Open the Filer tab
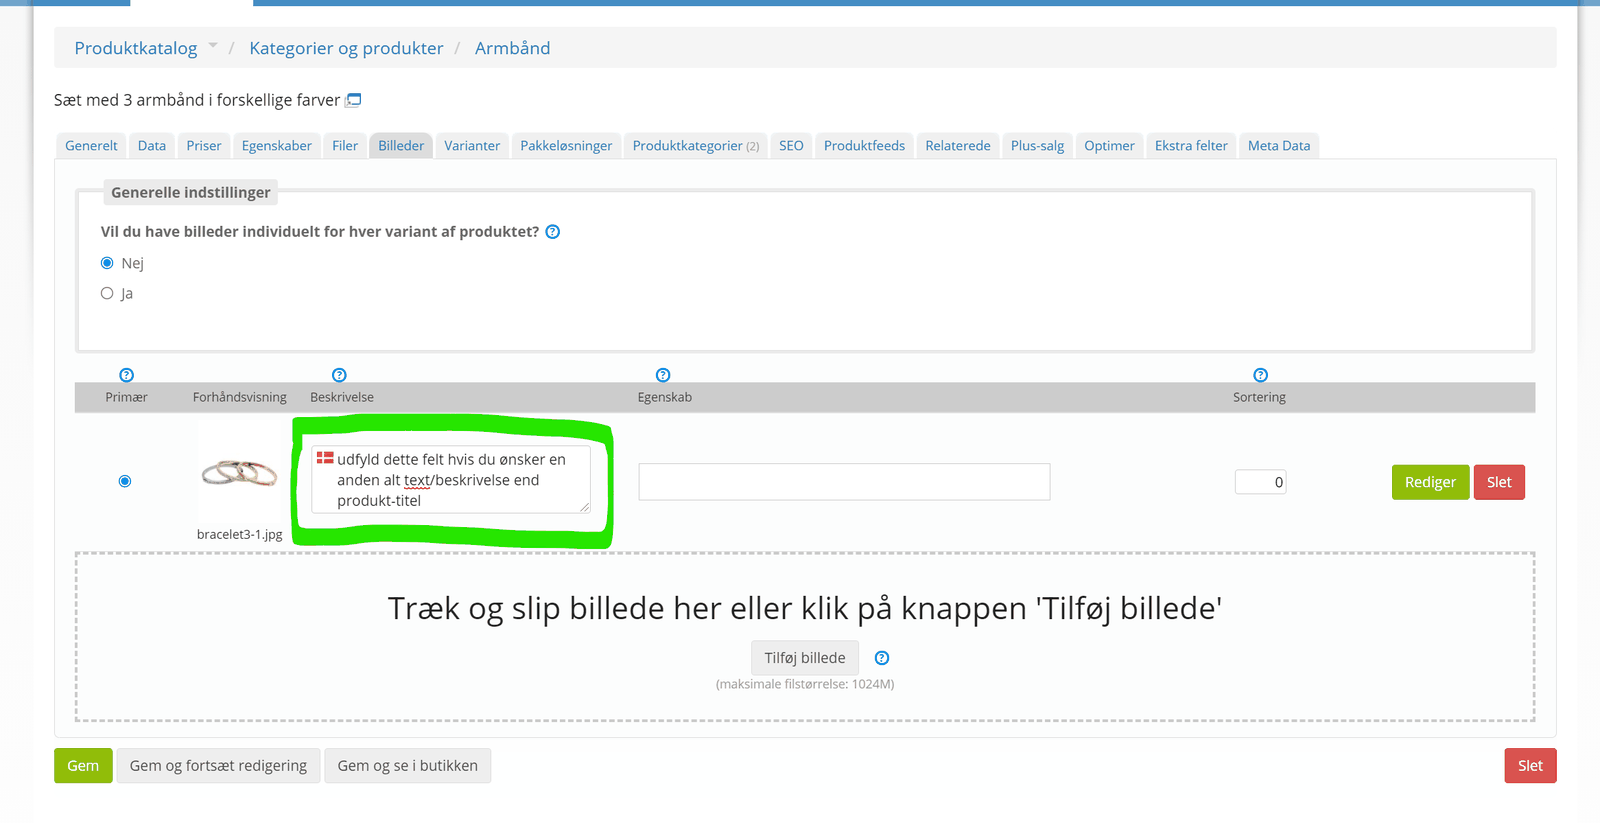 coord(345,146)
